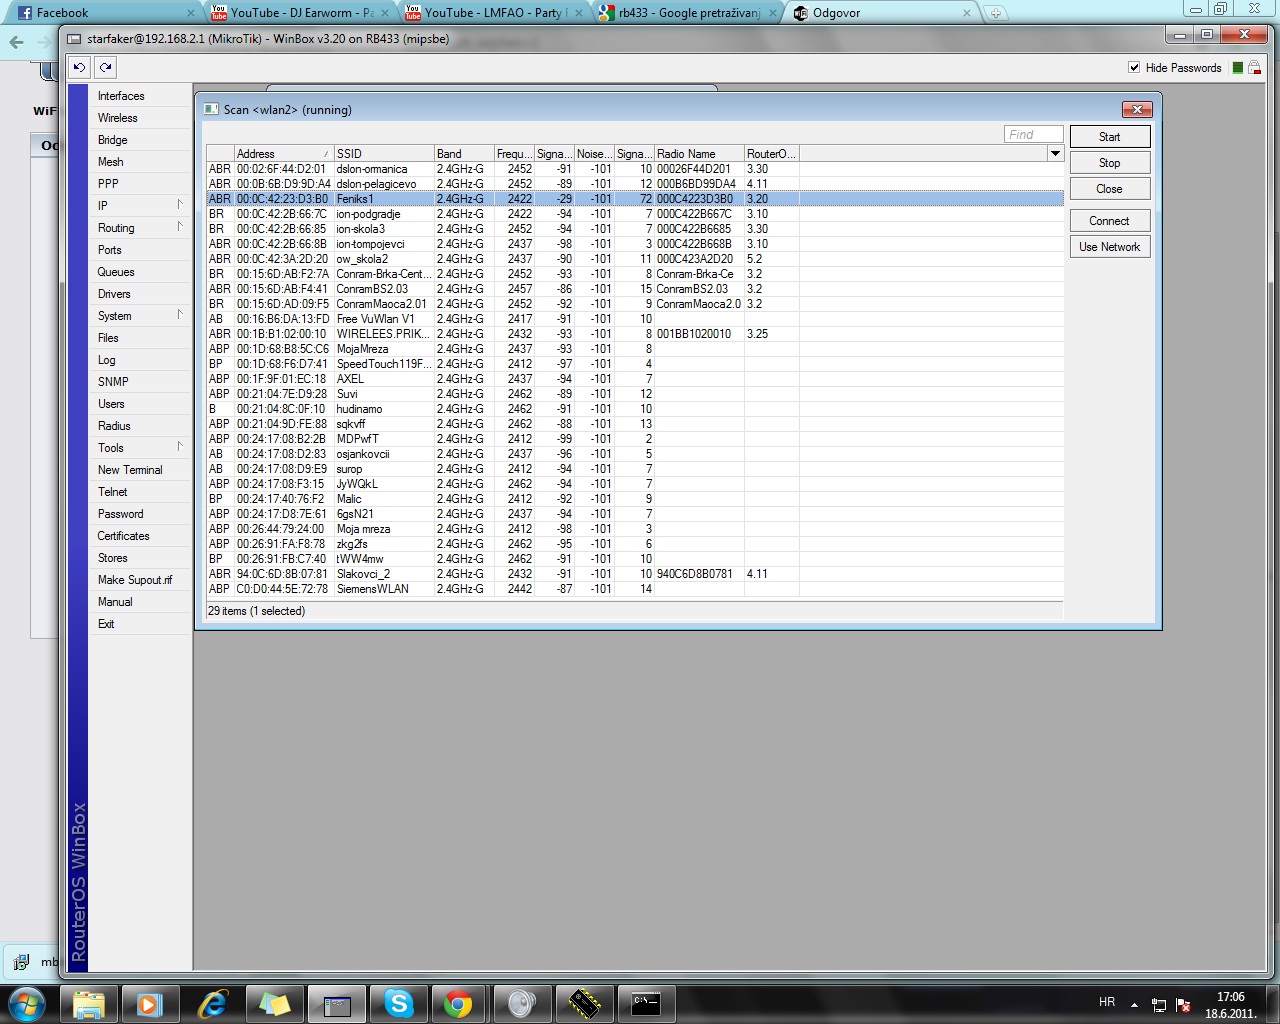
Task: Sort by the Radio Name column header
Action: 699,154
